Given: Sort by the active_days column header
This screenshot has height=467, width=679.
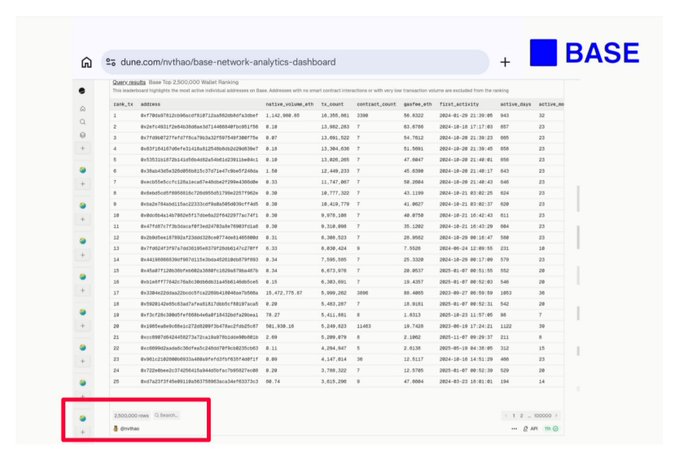Looking at the screenshot, I should click(515, 104).
